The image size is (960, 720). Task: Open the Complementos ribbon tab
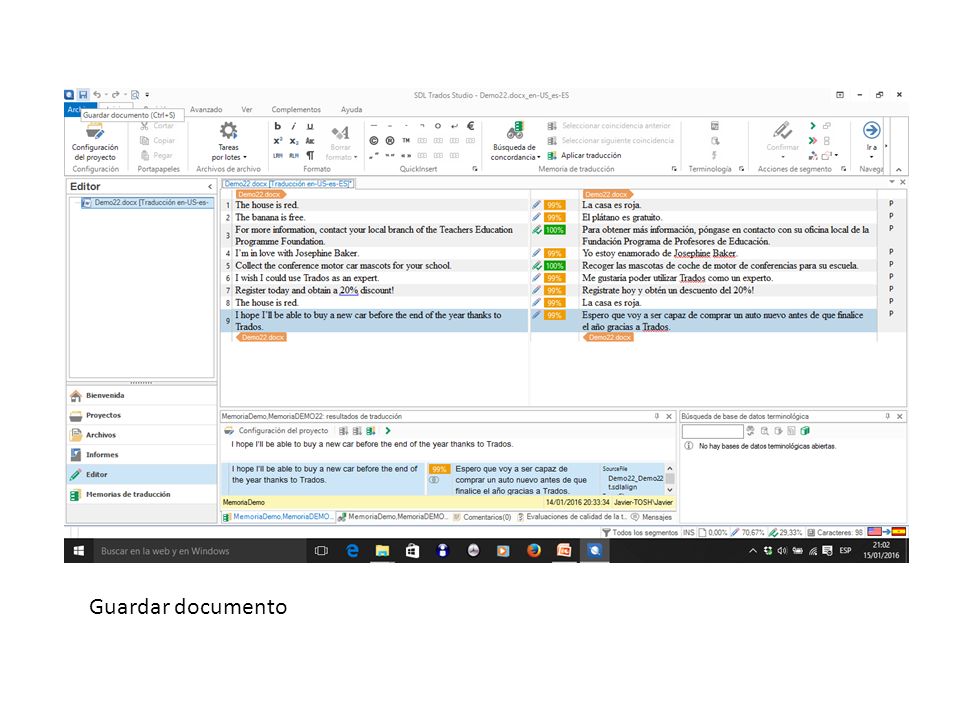[296, 110]
